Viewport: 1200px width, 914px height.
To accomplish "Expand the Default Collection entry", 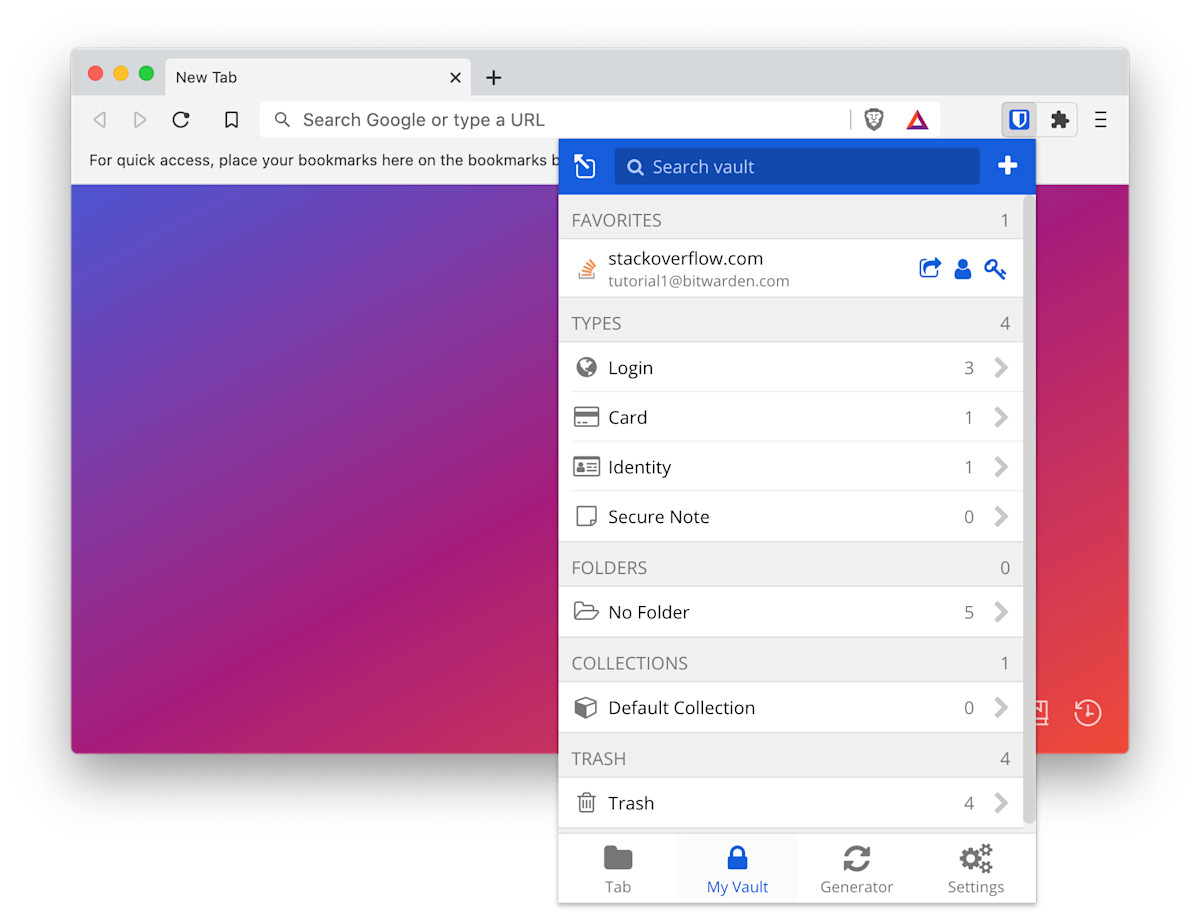I will click(x=790, y=708).
